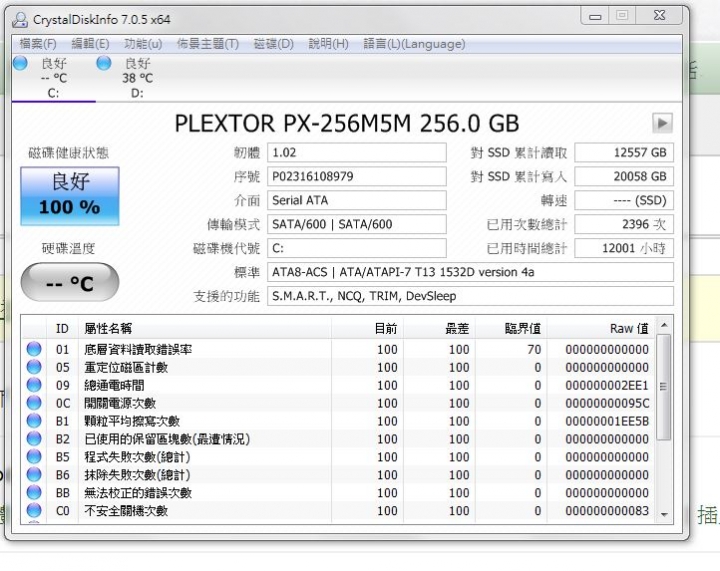Click the status orb of attribute 05
Image resolution: width=720 pixels, height=571 pixels.
pos(34,367)
